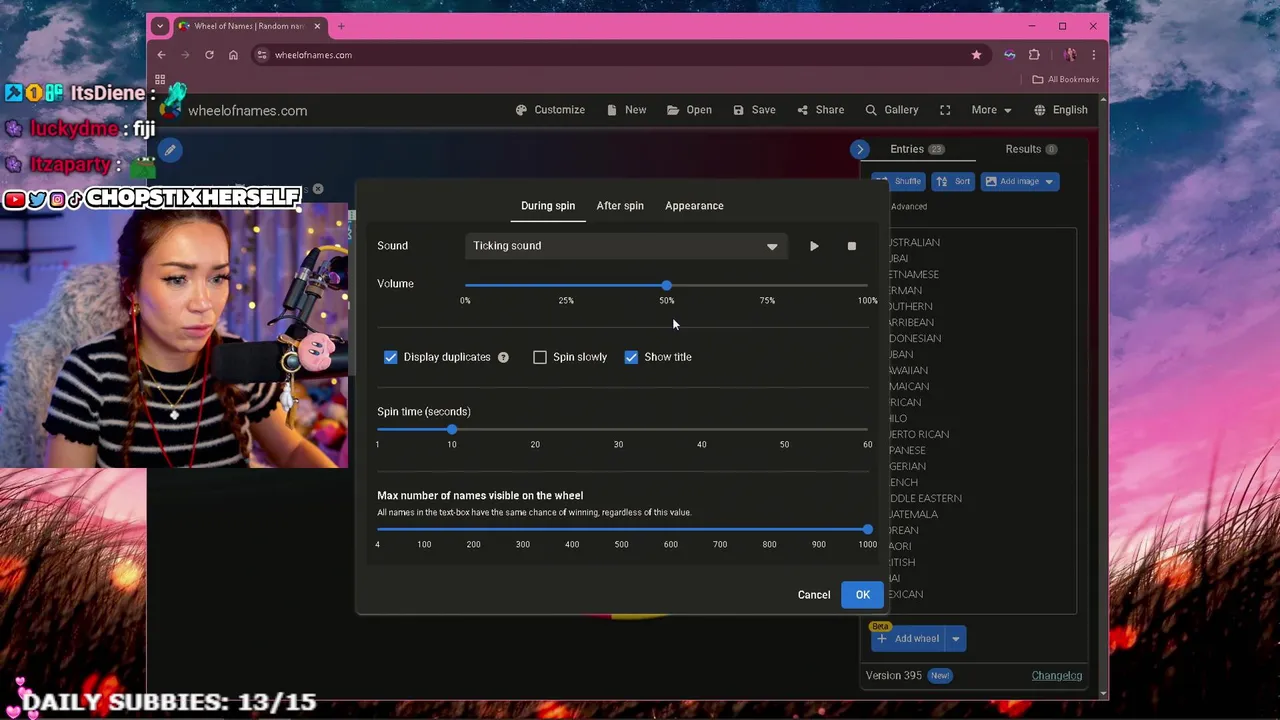
Task: Shuffle the entries list
Action: click(x=898, y=181)
